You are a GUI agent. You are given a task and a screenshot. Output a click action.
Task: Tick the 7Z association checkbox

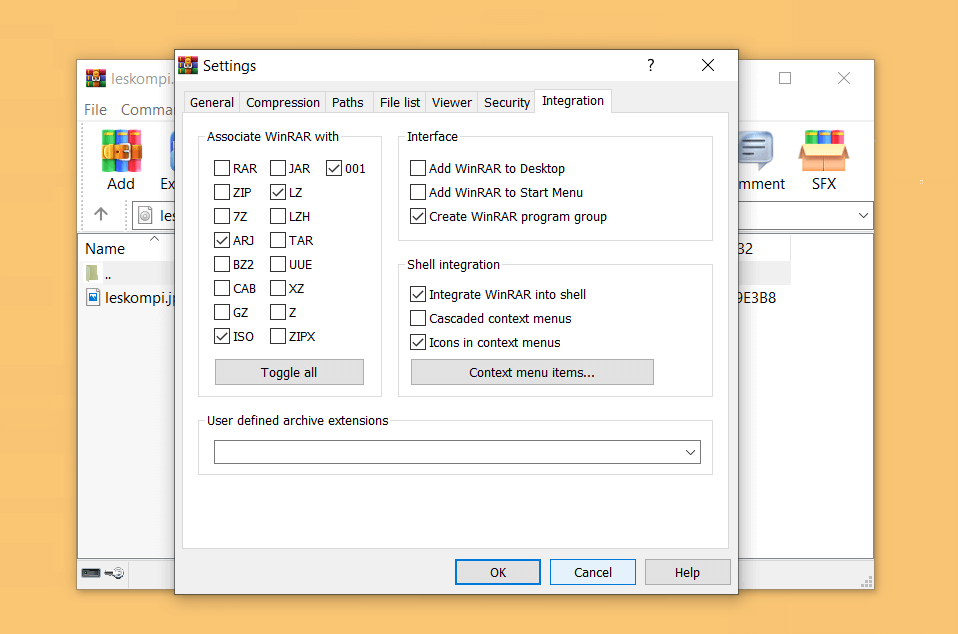click(x=222, y=216)
